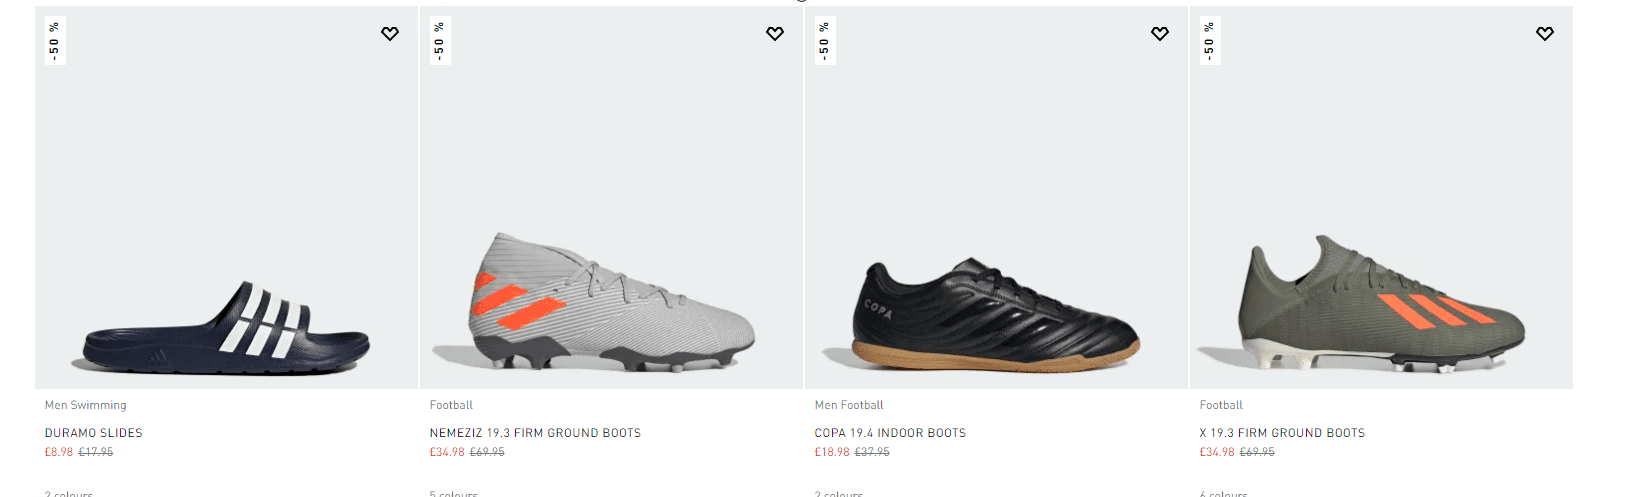Click the -50% badge on X 19.3 boots
This screenshot has width=1637, height=497.
point(1210,41)
